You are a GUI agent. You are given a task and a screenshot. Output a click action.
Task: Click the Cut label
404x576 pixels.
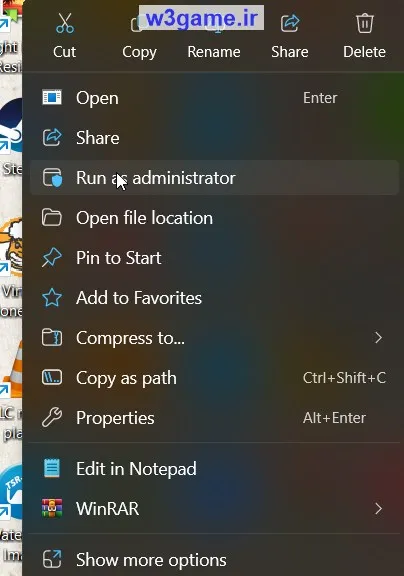coord(65,52)
